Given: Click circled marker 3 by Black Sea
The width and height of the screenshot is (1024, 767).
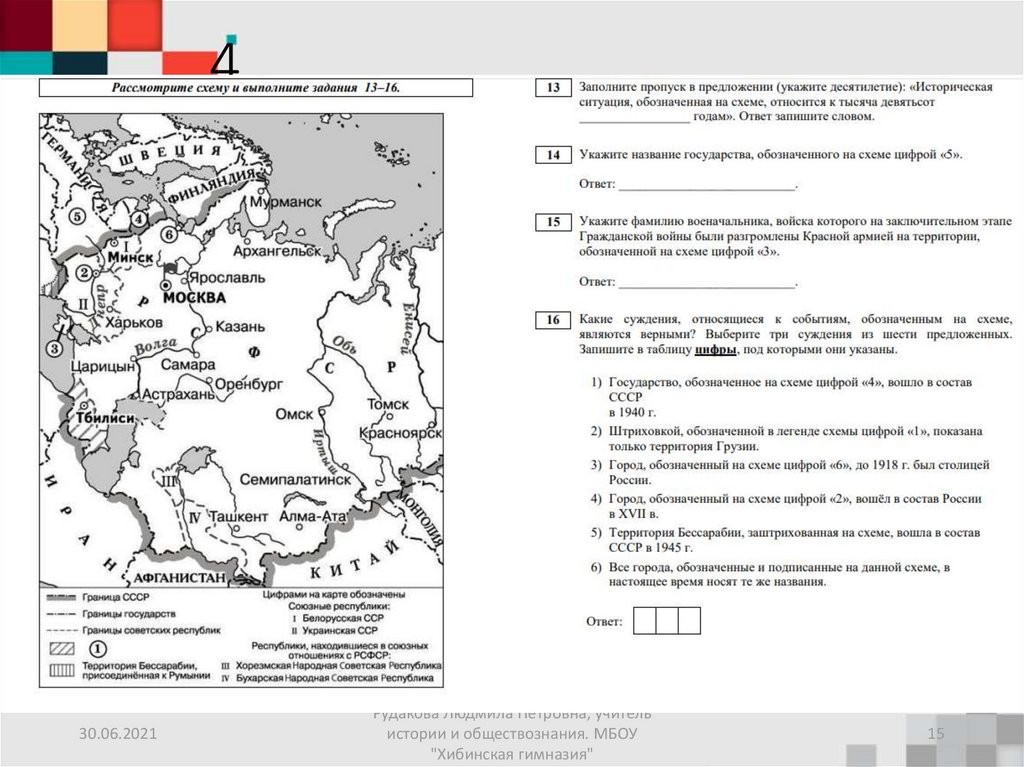Looking at the screenshot, I should [x=54, y=348].
